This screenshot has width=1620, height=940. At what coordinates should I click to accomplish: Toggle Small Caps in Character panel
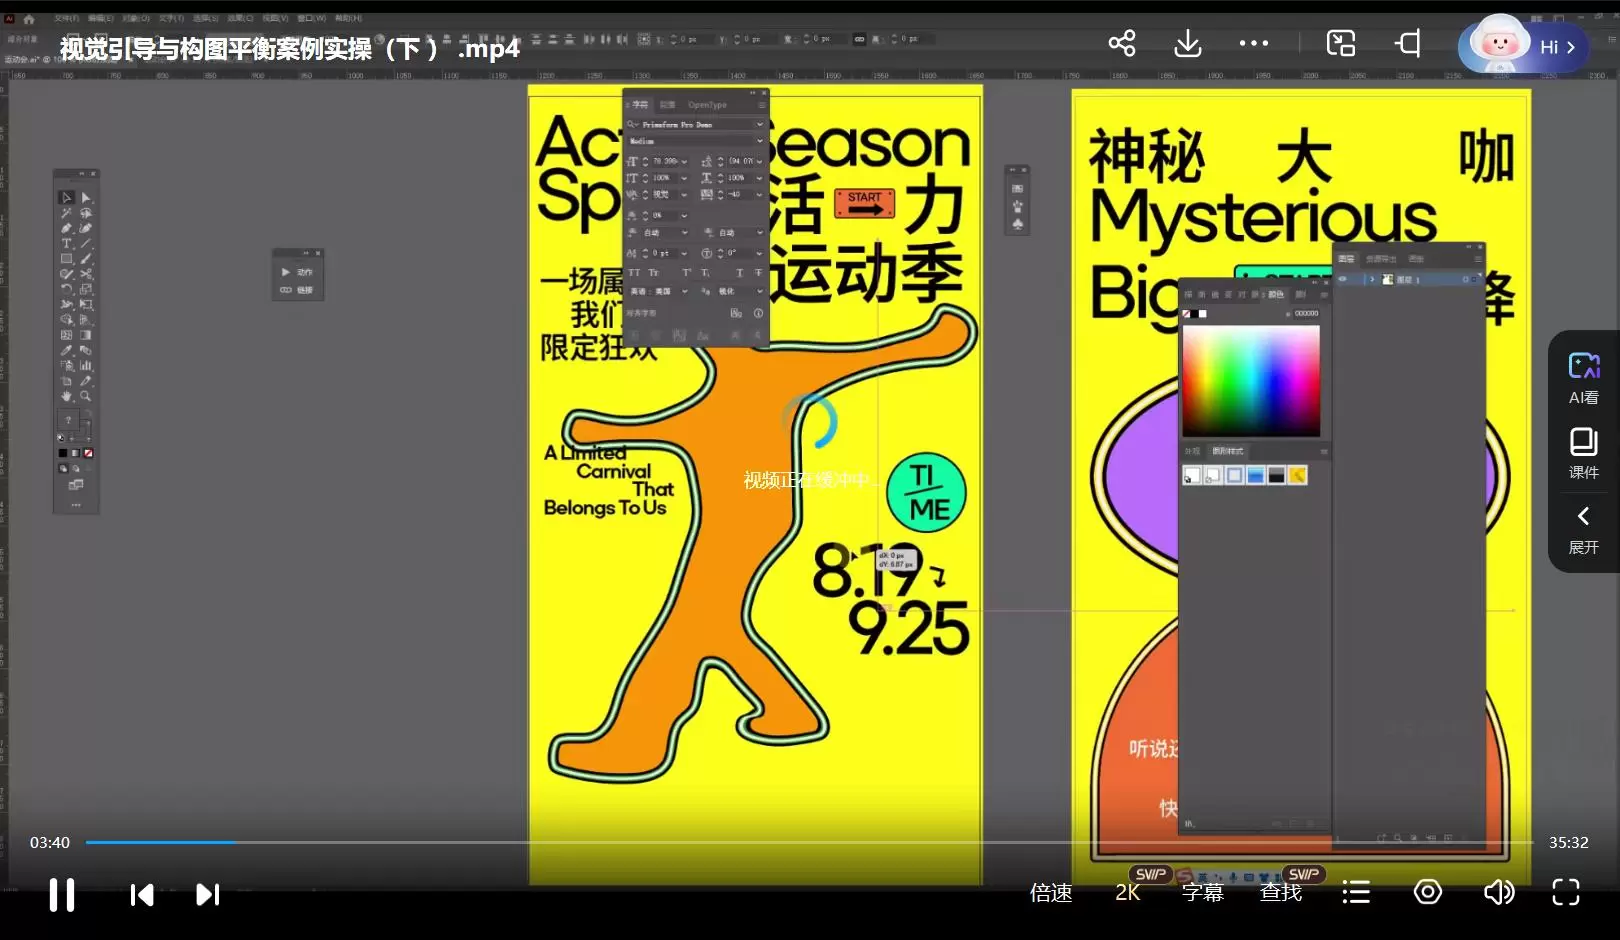(653, 273)
